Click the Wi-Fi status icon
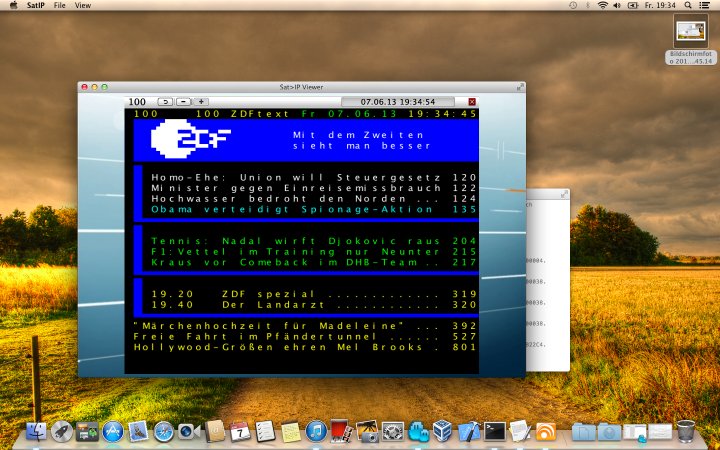 [x=602, y=6]
